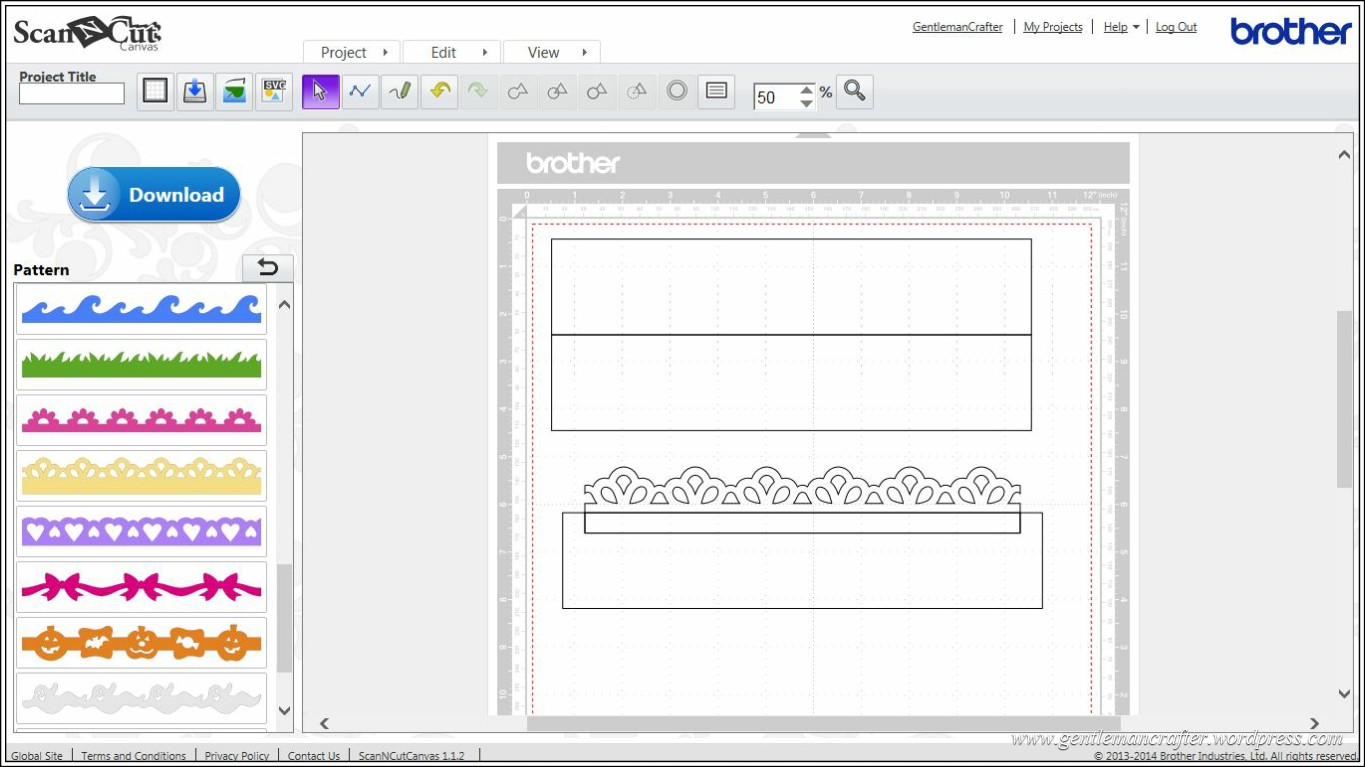Click the grid mat settings icon

click(x=155, y=91)
